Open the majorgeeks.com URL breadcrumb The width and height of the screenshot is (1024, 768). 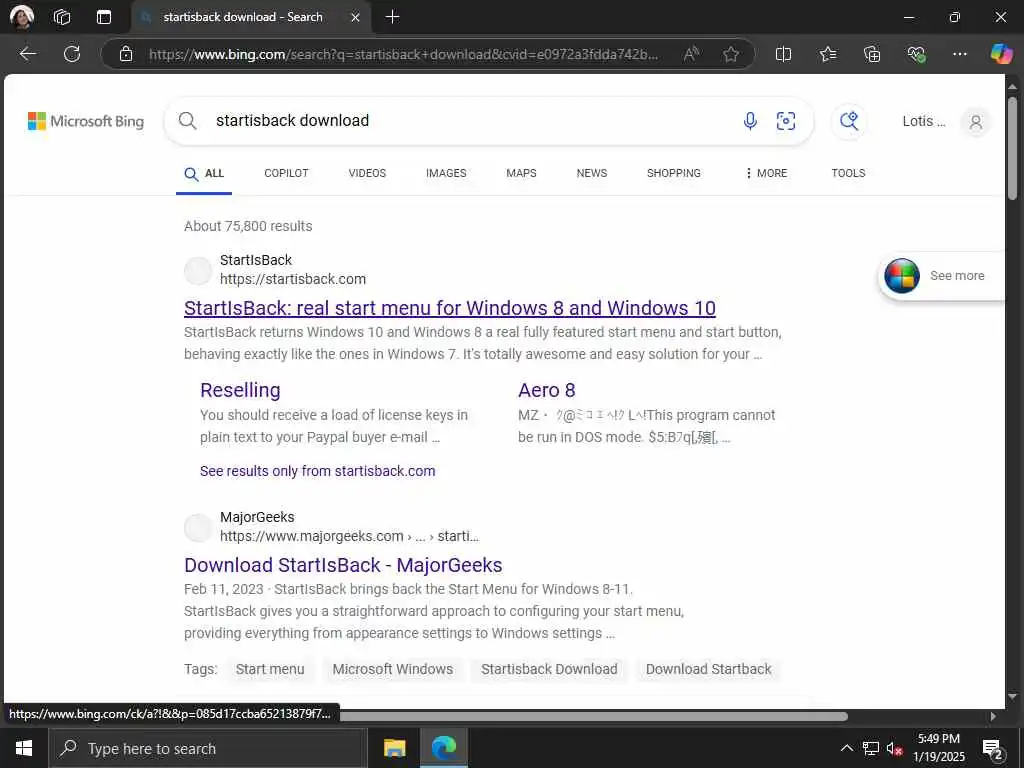(349, 536)
